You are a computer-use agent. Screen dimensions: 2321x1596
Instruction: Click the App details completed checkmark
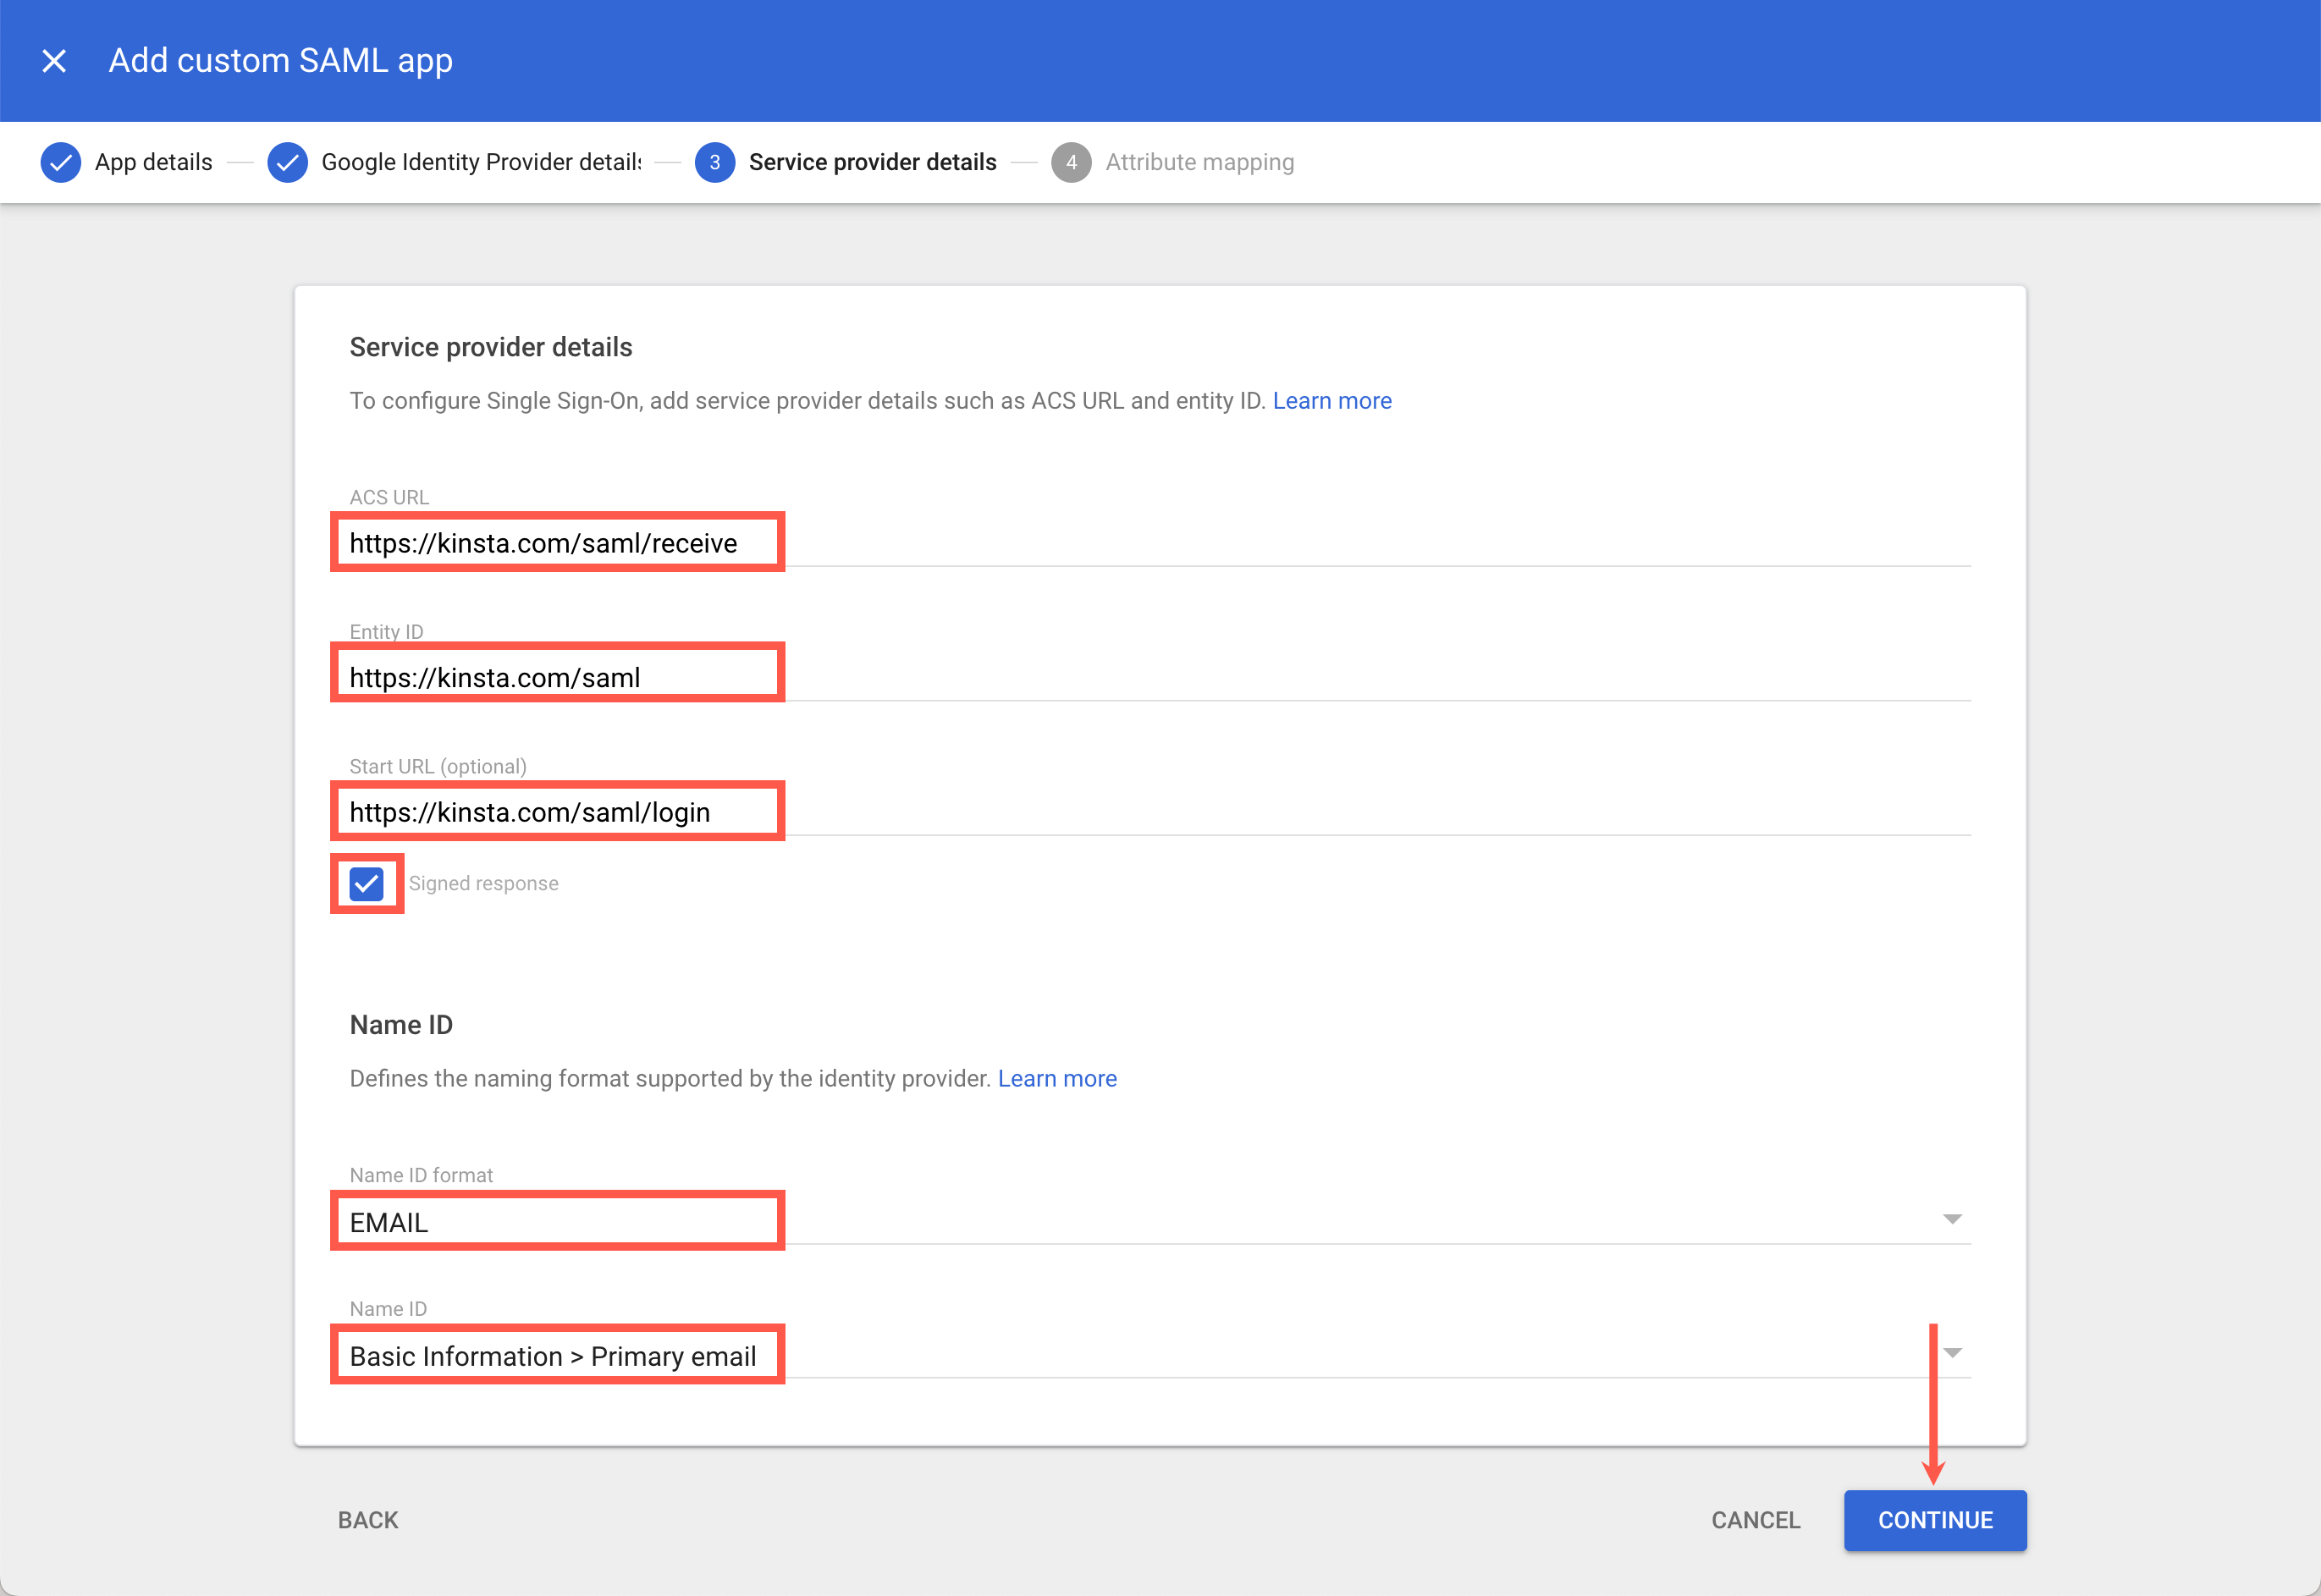coord(60,161)
